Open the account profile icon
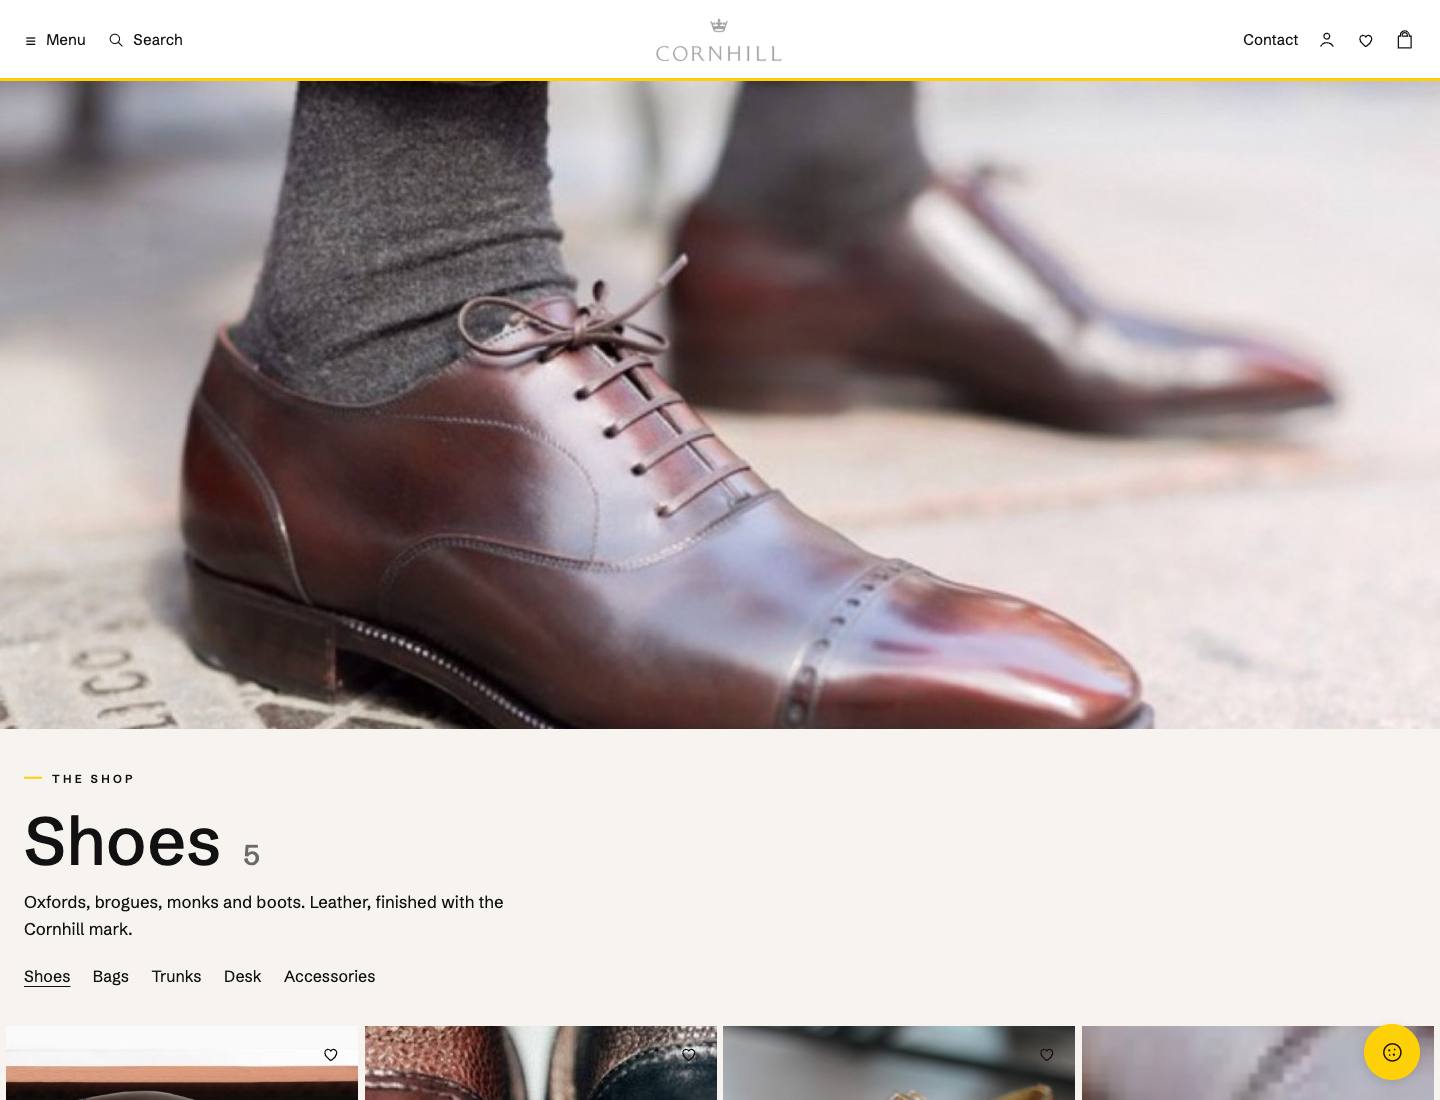Viewport: 1440px width, 1100px height. coord(1327,40)
